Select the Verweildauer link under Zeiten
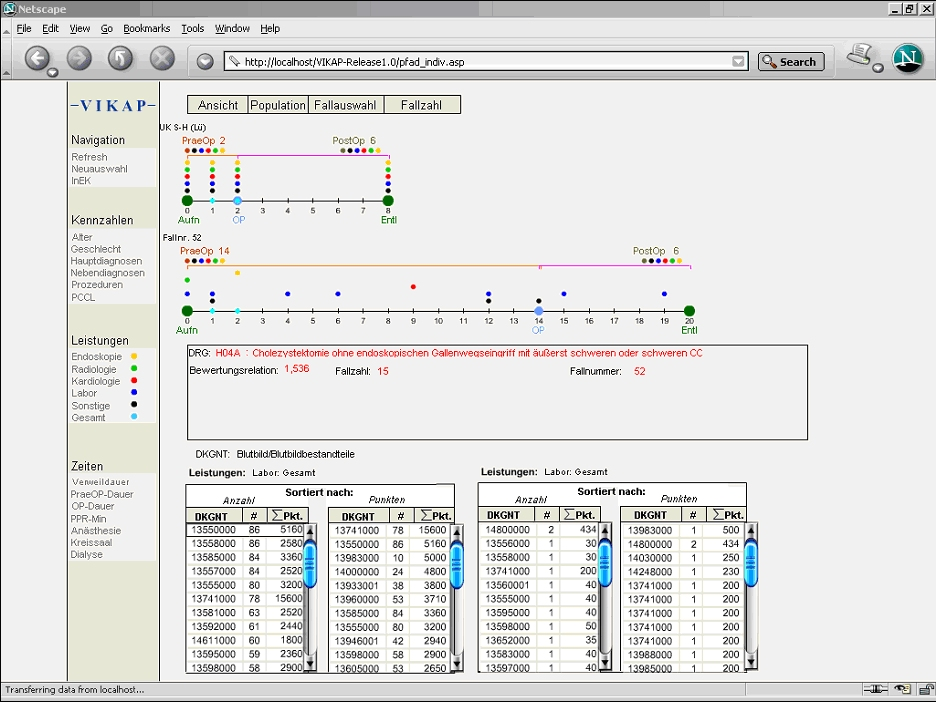Image resolution: width=936 pixels, height=702 pixels. (x=100, y=482)
